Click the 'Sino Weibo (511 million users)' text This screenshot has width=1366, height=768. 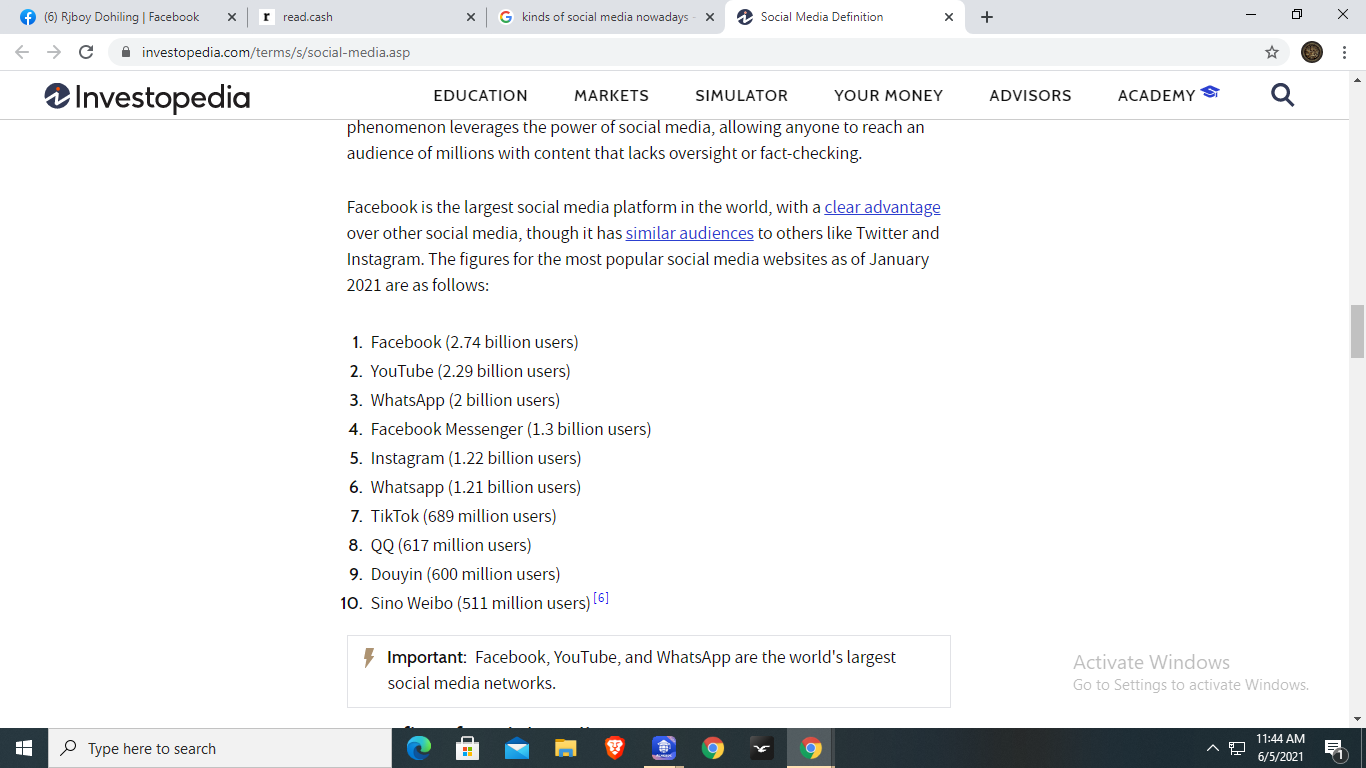(x=480, y=603)
